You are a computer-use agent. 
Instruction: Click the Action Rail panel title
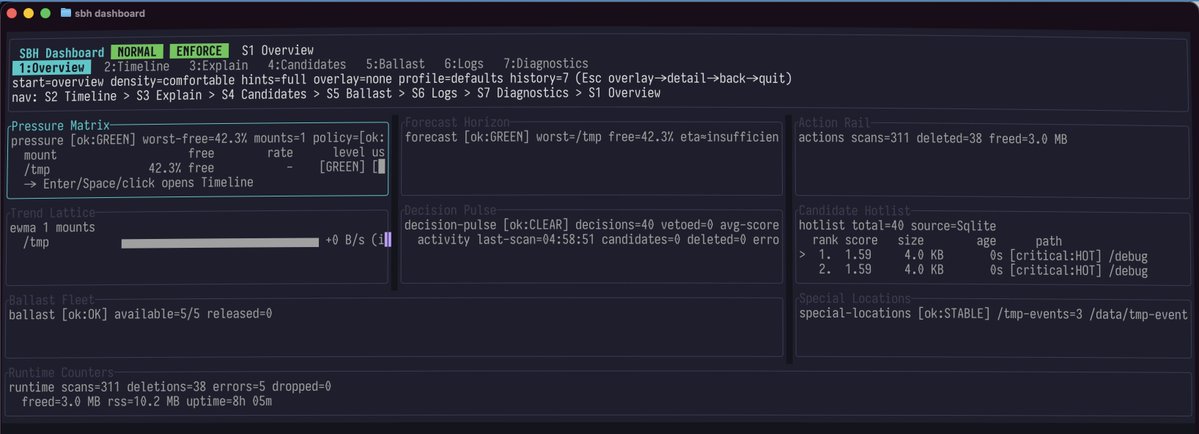(834, 123)
